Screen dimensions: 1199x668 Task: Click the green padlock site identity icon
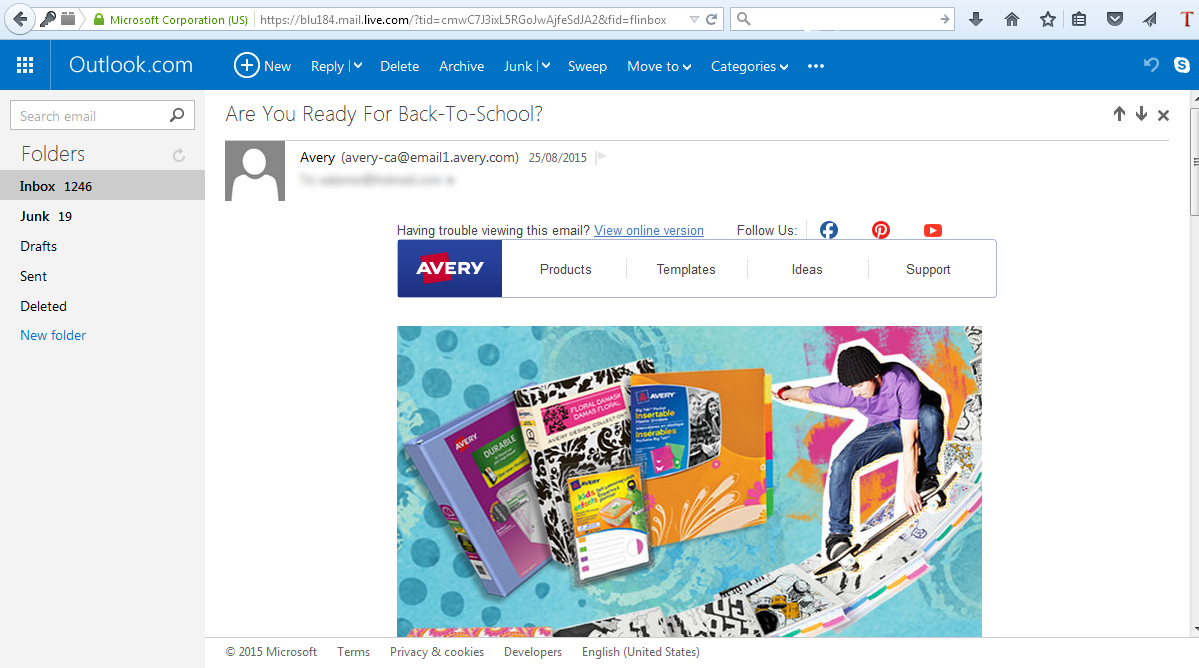click(x=99, y=19)
